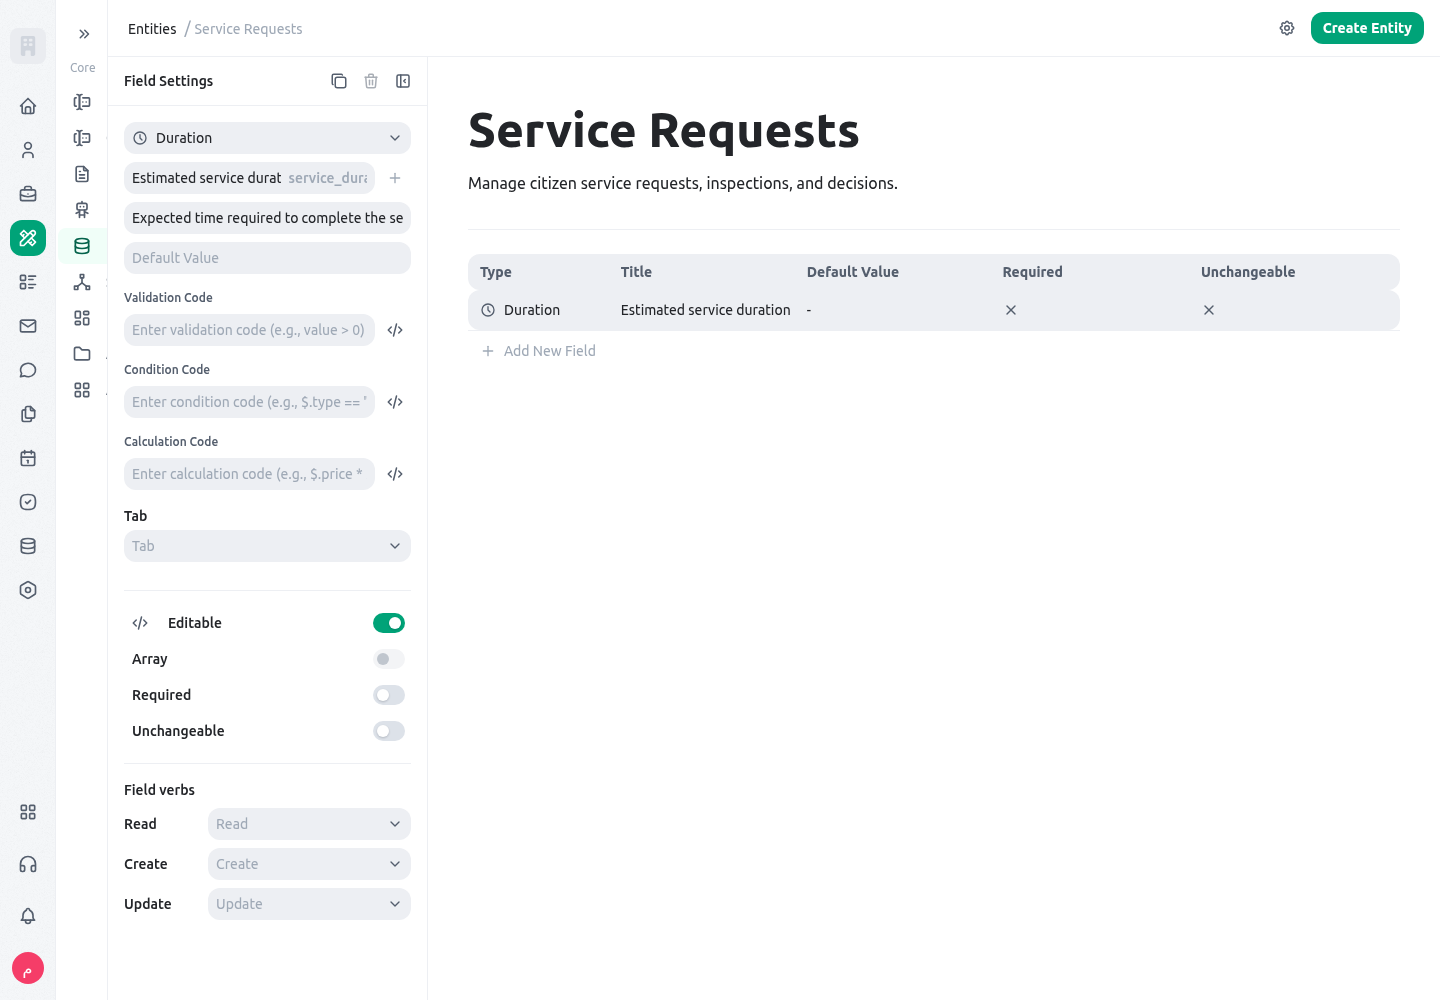1440x1000 pixels.
Task: Enable the Required toggle
Action: click(x=389, y=695)
